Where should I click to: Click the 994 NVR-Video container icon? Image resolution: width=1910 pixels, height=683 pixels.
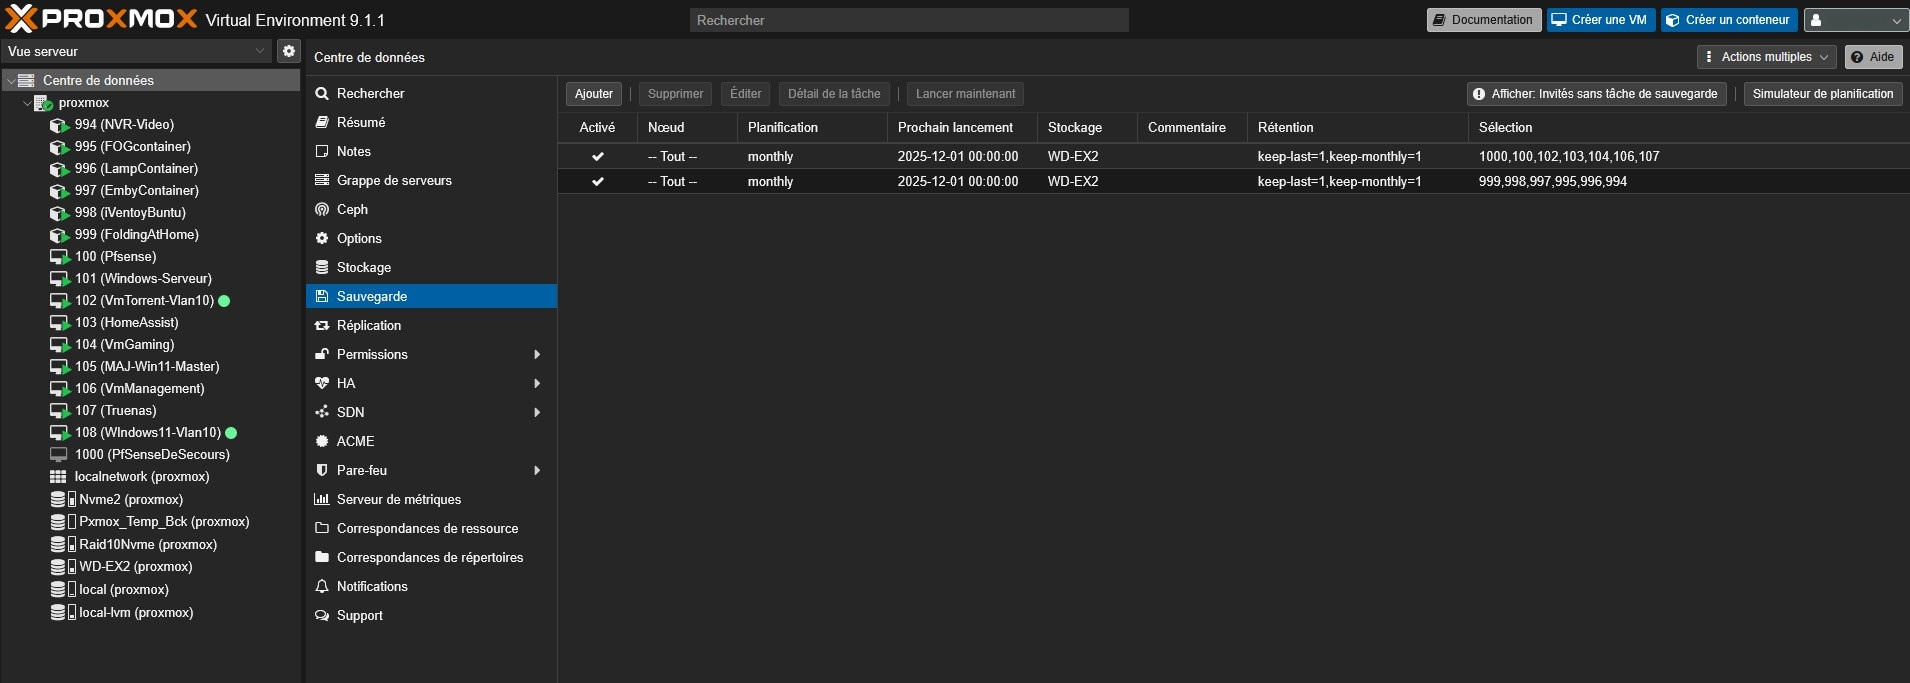(59, 125)
